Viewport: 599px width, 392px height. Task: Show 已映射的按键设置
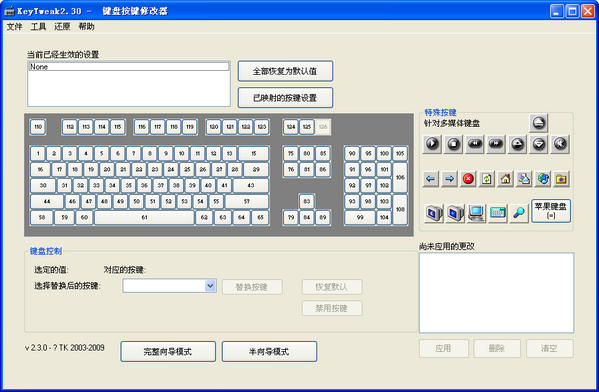coord(285,98)
